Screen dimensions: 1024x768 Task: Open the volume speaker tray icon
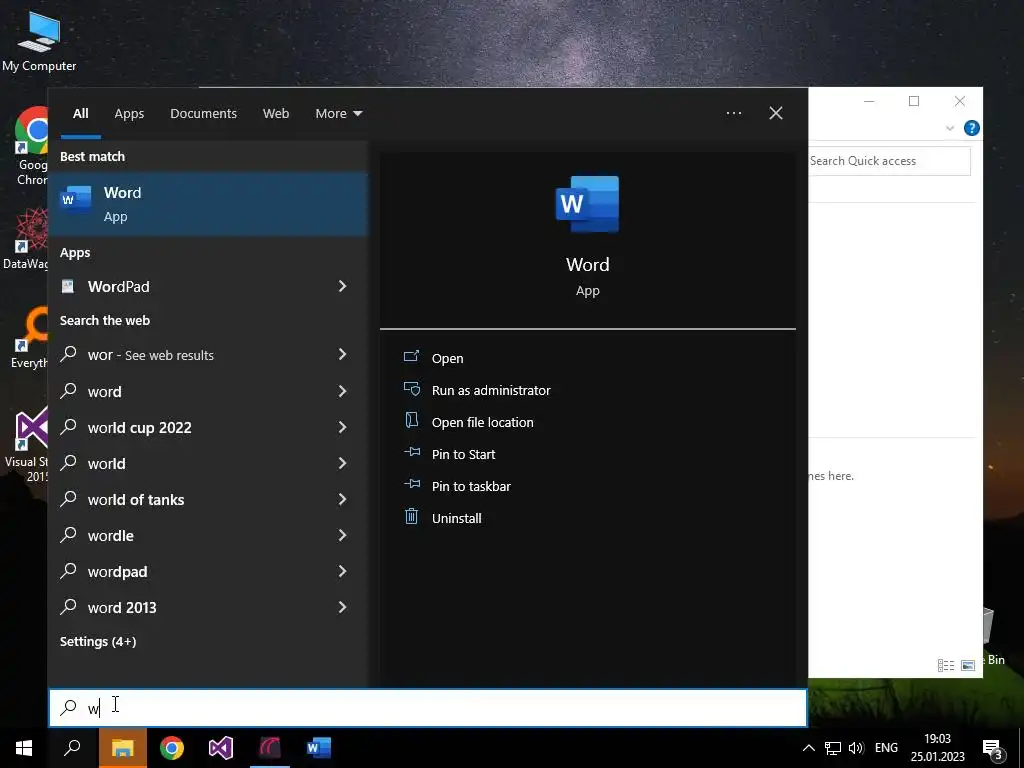coord(856,748)
